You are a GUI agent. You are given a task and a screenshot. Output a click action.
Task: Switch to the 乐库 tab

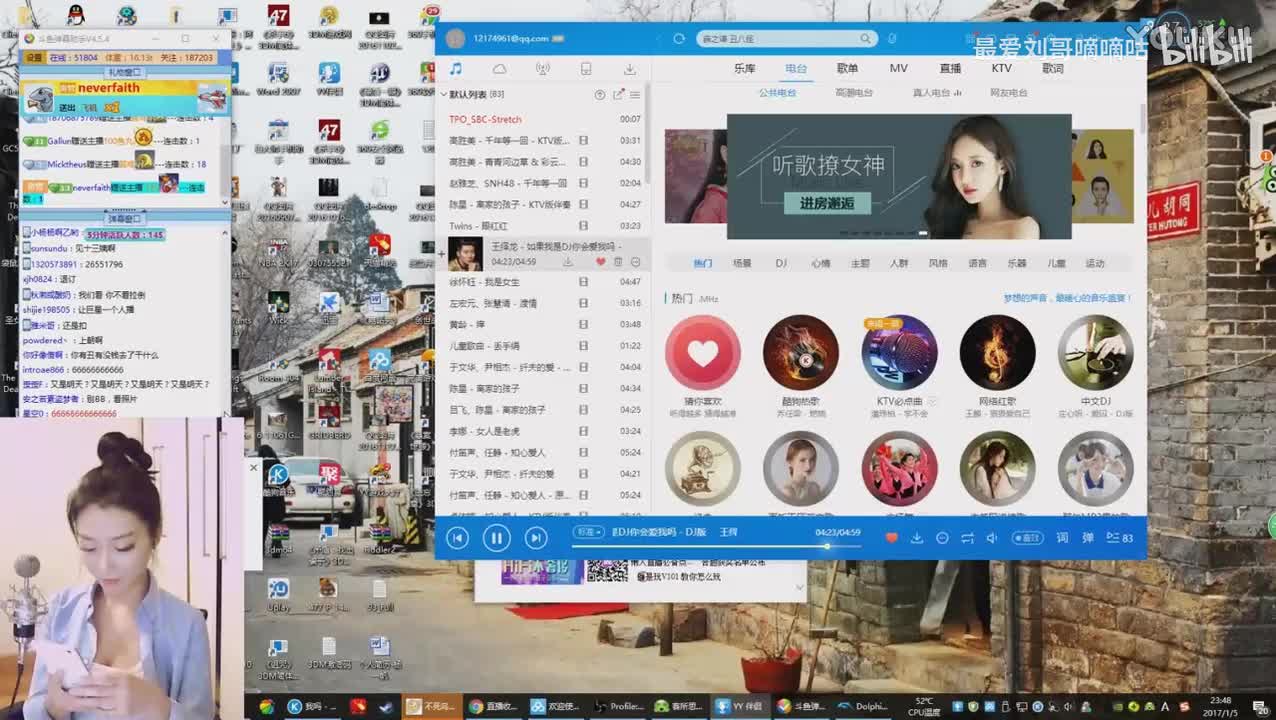click(745, 68)
